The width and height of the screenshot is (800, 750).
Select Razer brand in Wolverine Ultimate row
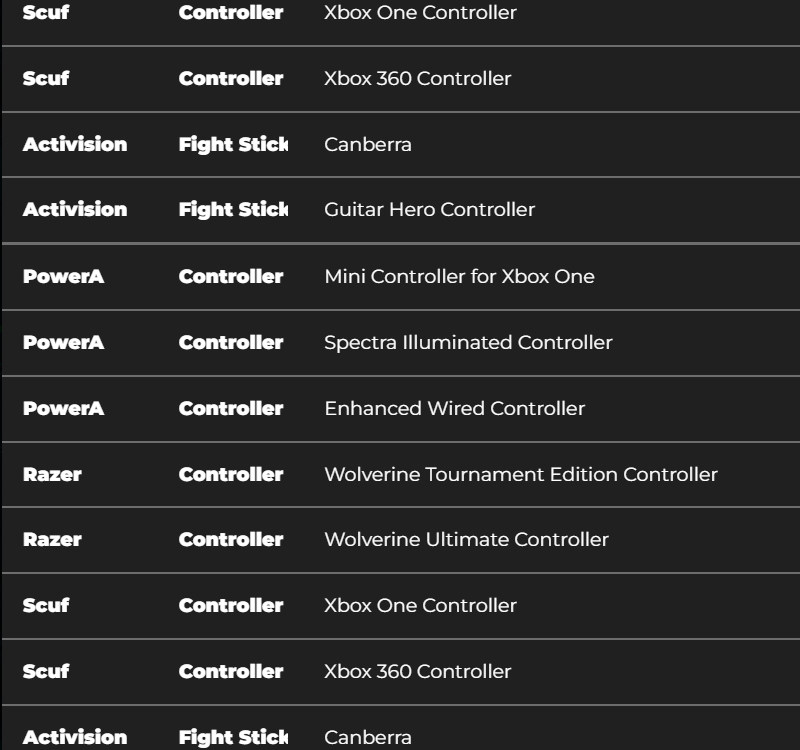pyautogui.click(x=52, y=539)
